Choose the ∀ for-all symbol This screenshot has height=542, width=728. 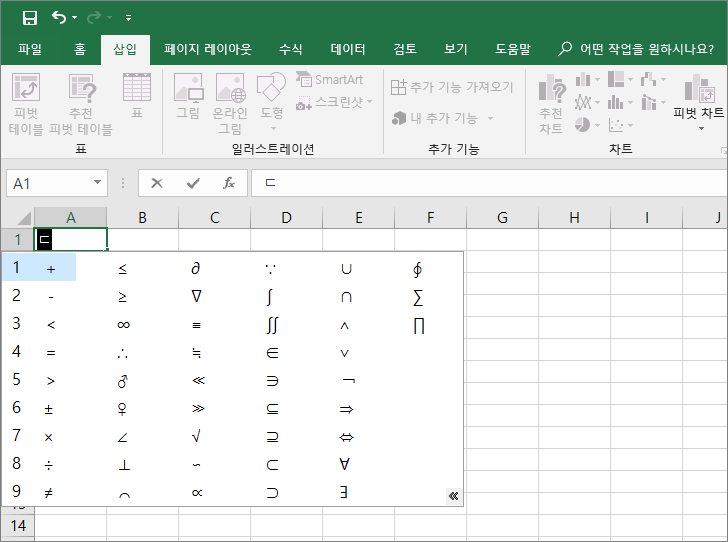344,464
